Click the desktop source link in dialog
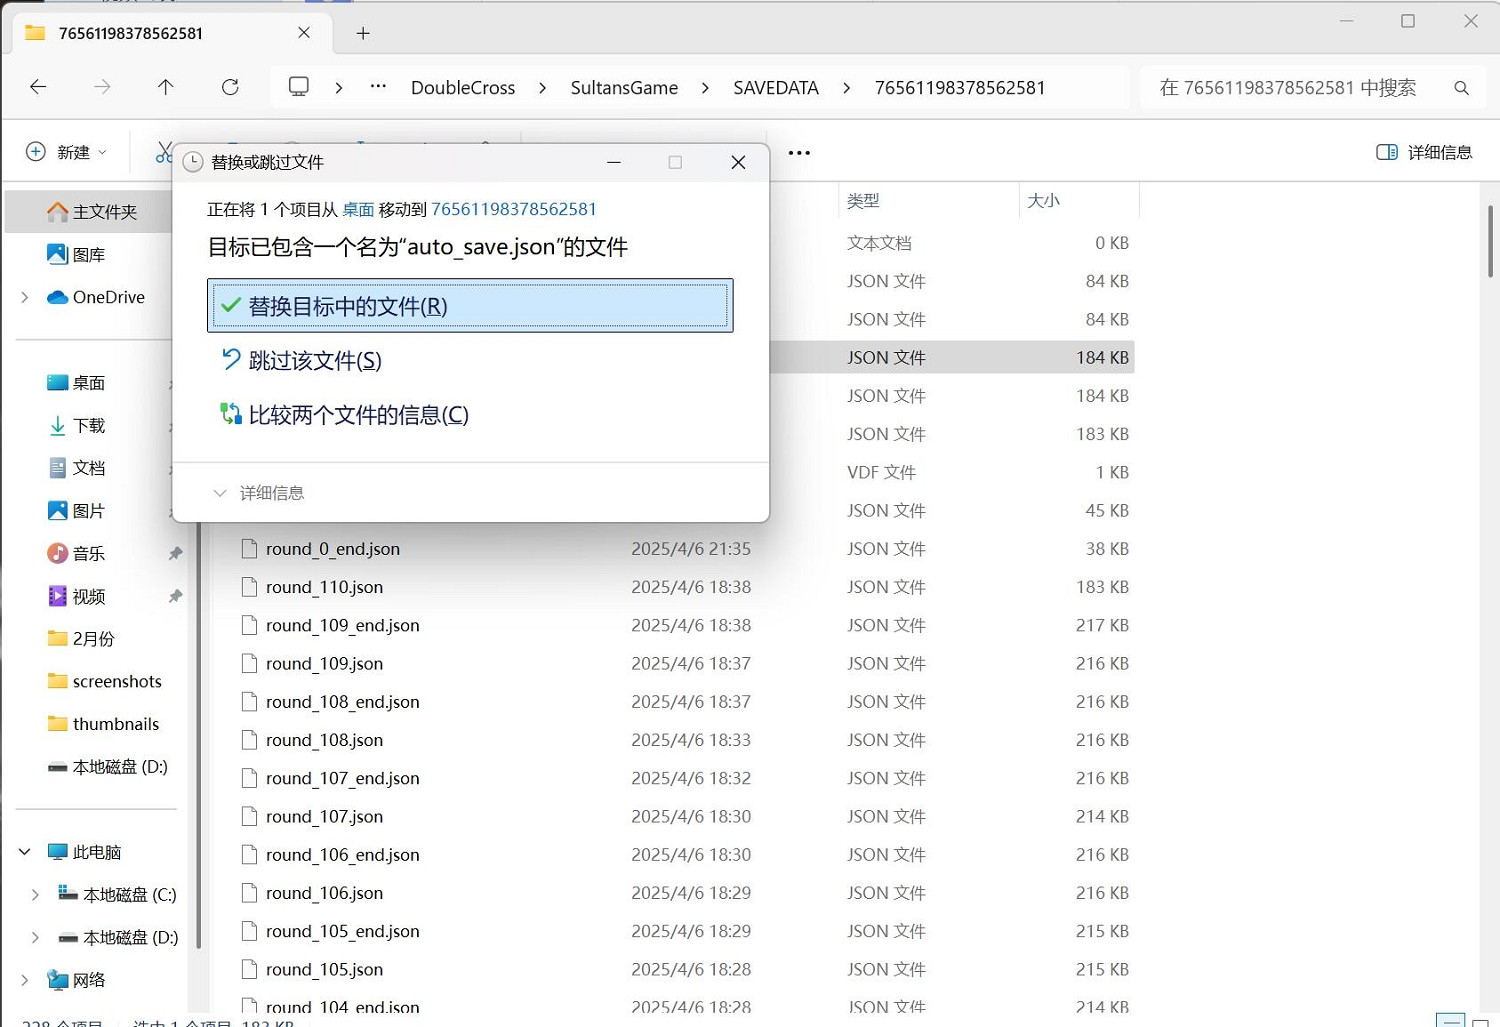This screenshot has width=1500, height=1027. pyautogui.click(x=358, y=209)
